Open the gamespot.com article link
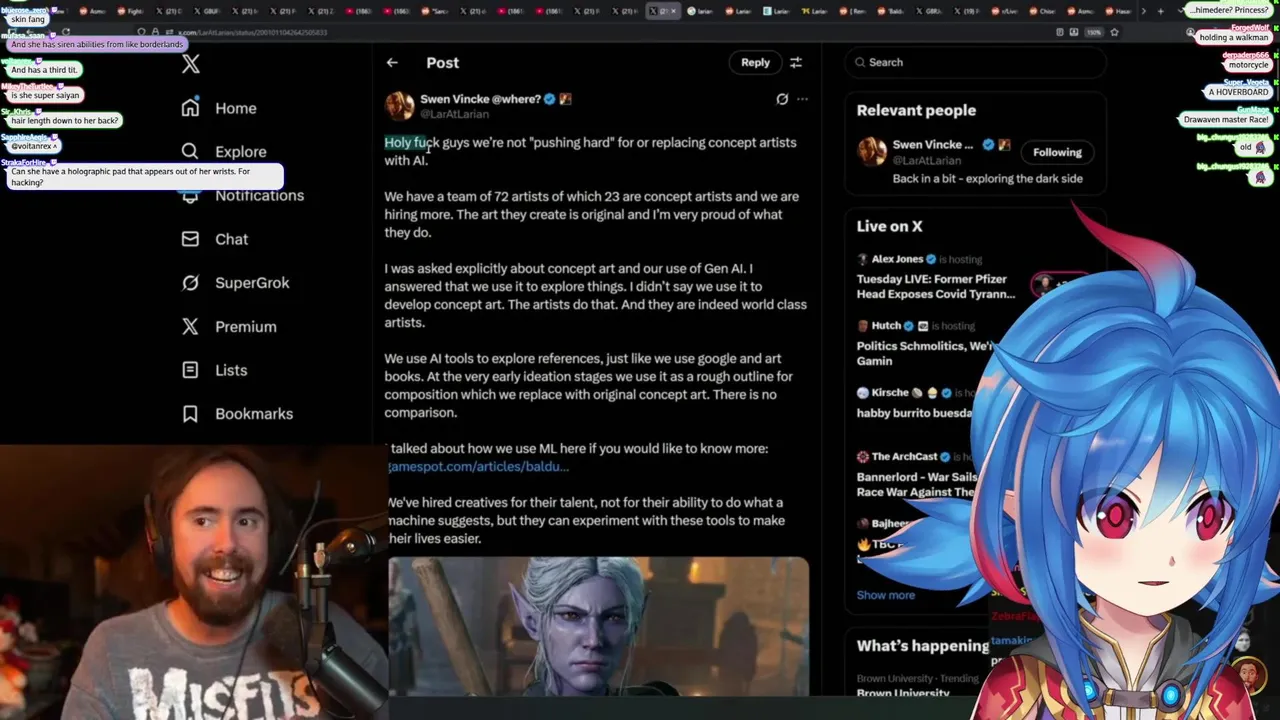Screen dimensions: 1280x720 (x=478, y=466)
